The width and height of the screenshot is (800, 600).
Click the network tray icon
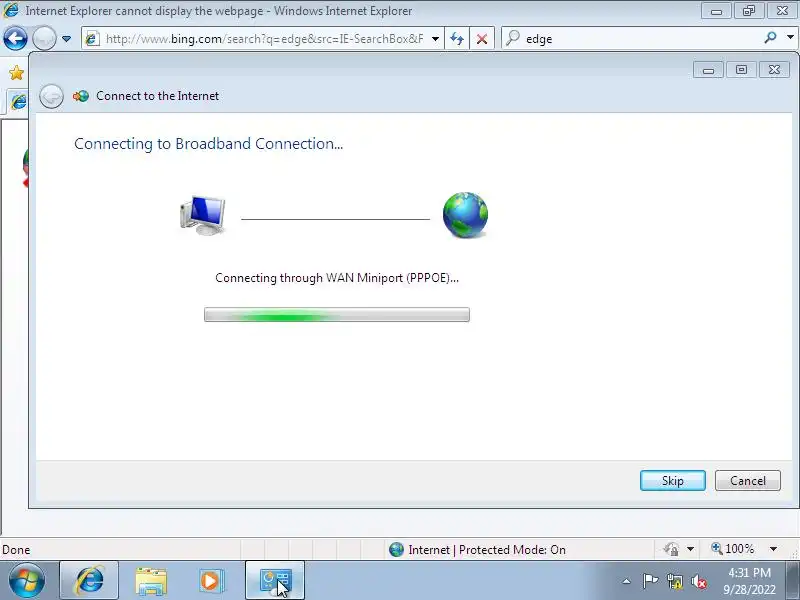tap(674, 581)
